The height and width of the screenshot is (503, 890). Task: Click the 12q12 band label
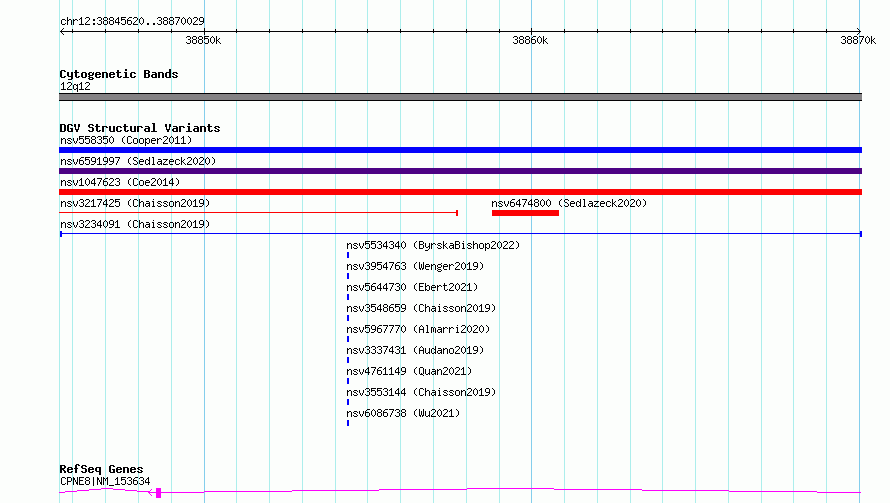tap(75, 86)
